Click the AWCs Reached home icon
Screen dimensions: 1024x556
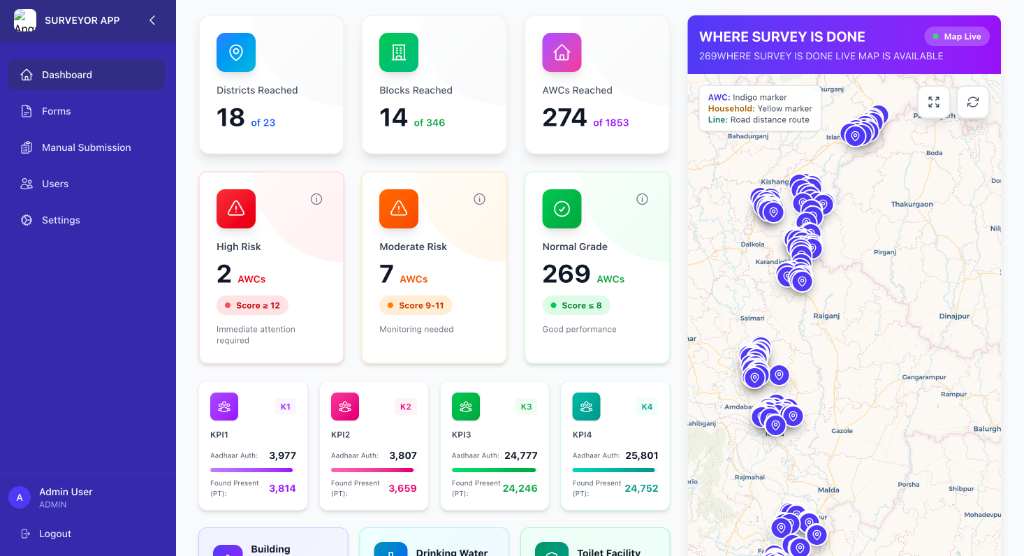coord(562,52)
